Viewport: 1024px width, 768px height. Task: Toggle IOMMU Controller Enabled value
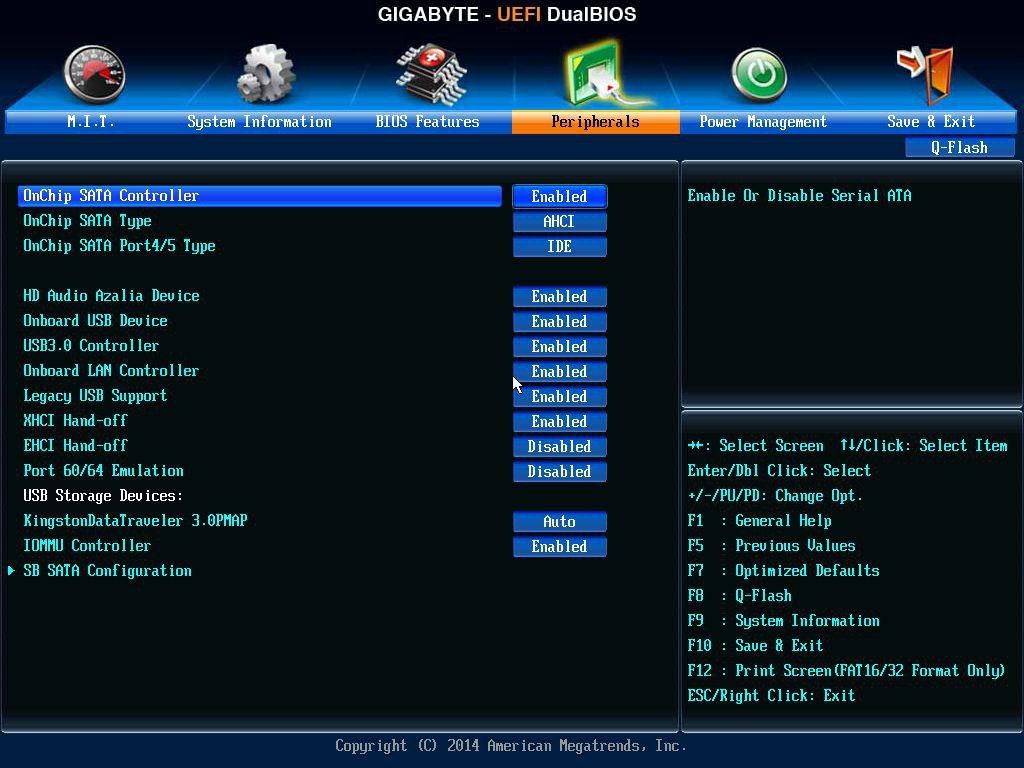click(560, 547)
